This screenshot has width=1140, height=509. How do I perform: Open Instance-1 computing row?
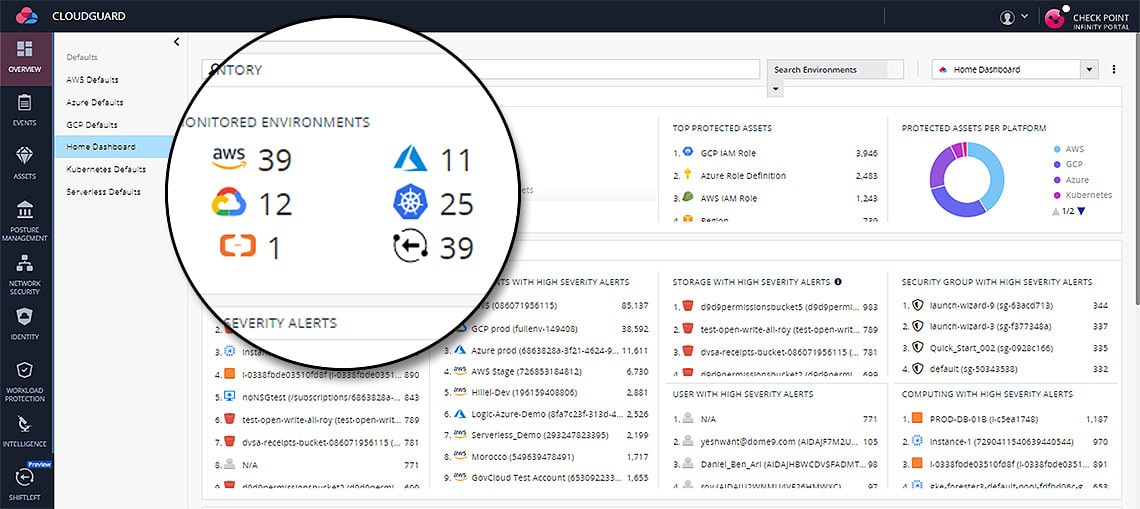coord(1005,441)
